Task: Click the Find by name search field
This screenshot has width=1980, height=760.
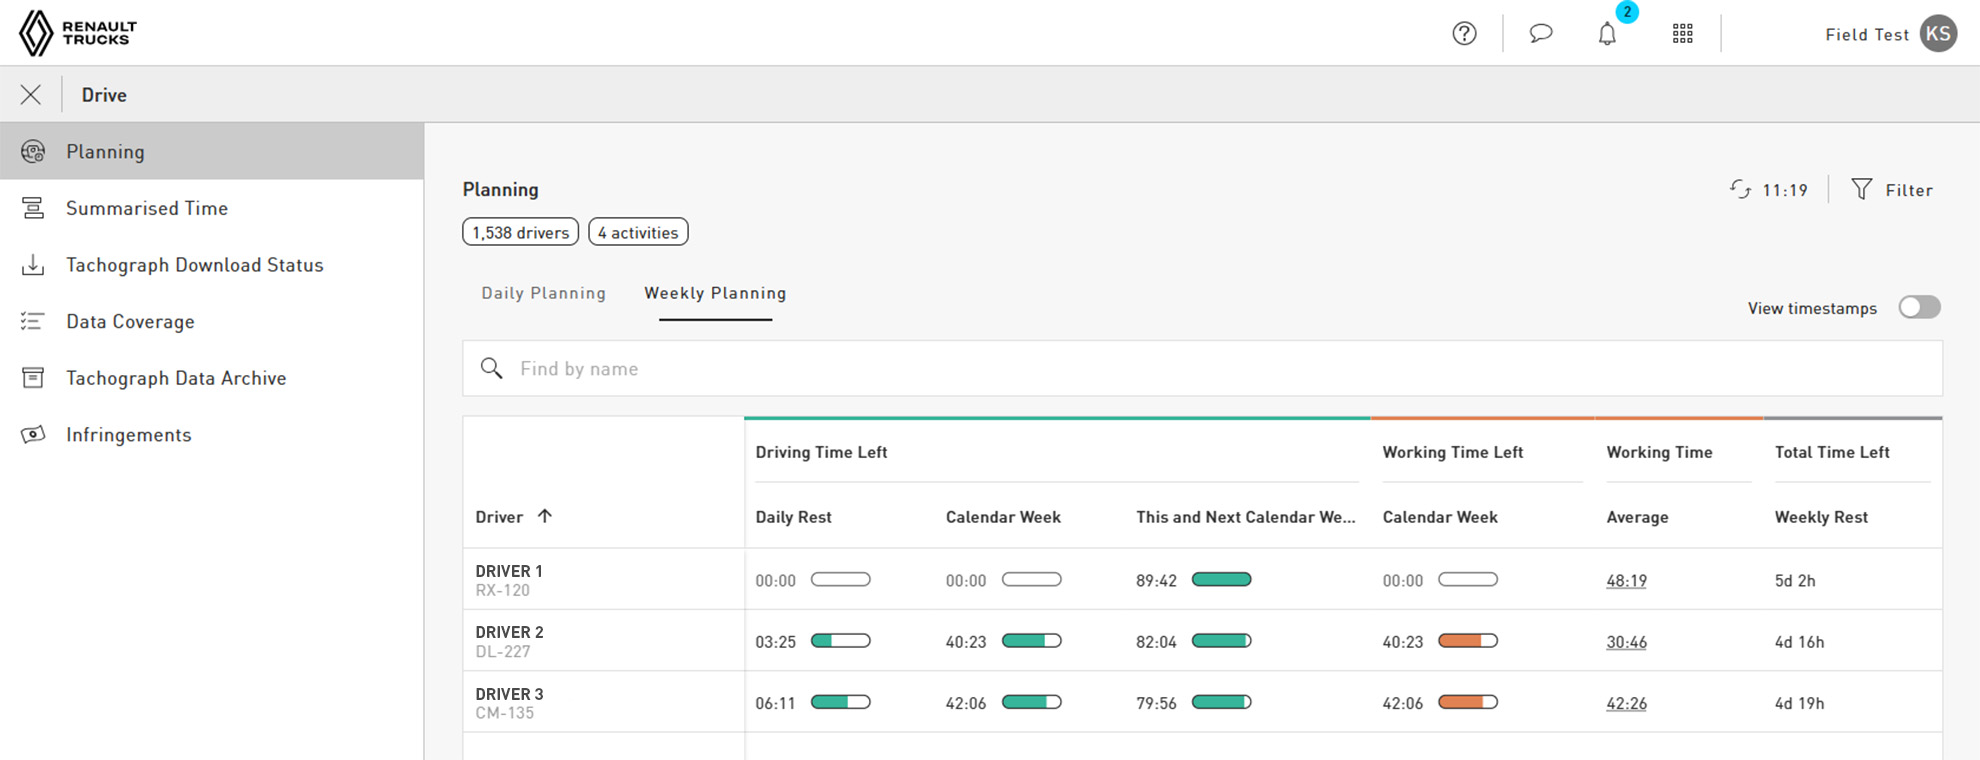Action: (x=1202, y=369)
